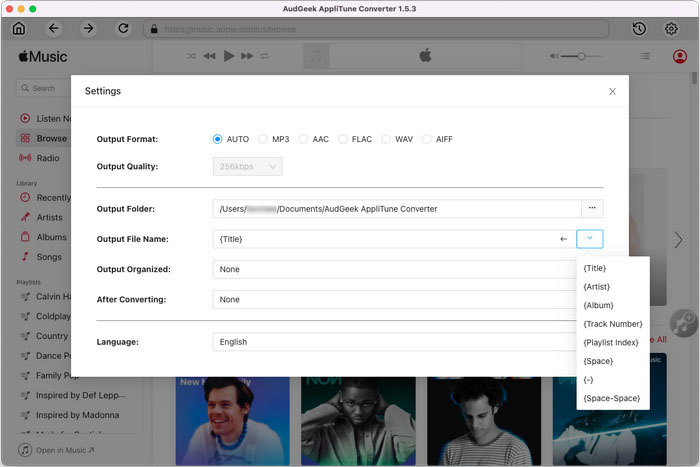700x467 pixels.
Task: Open the Output Organized dropdown
Action: 394,269
